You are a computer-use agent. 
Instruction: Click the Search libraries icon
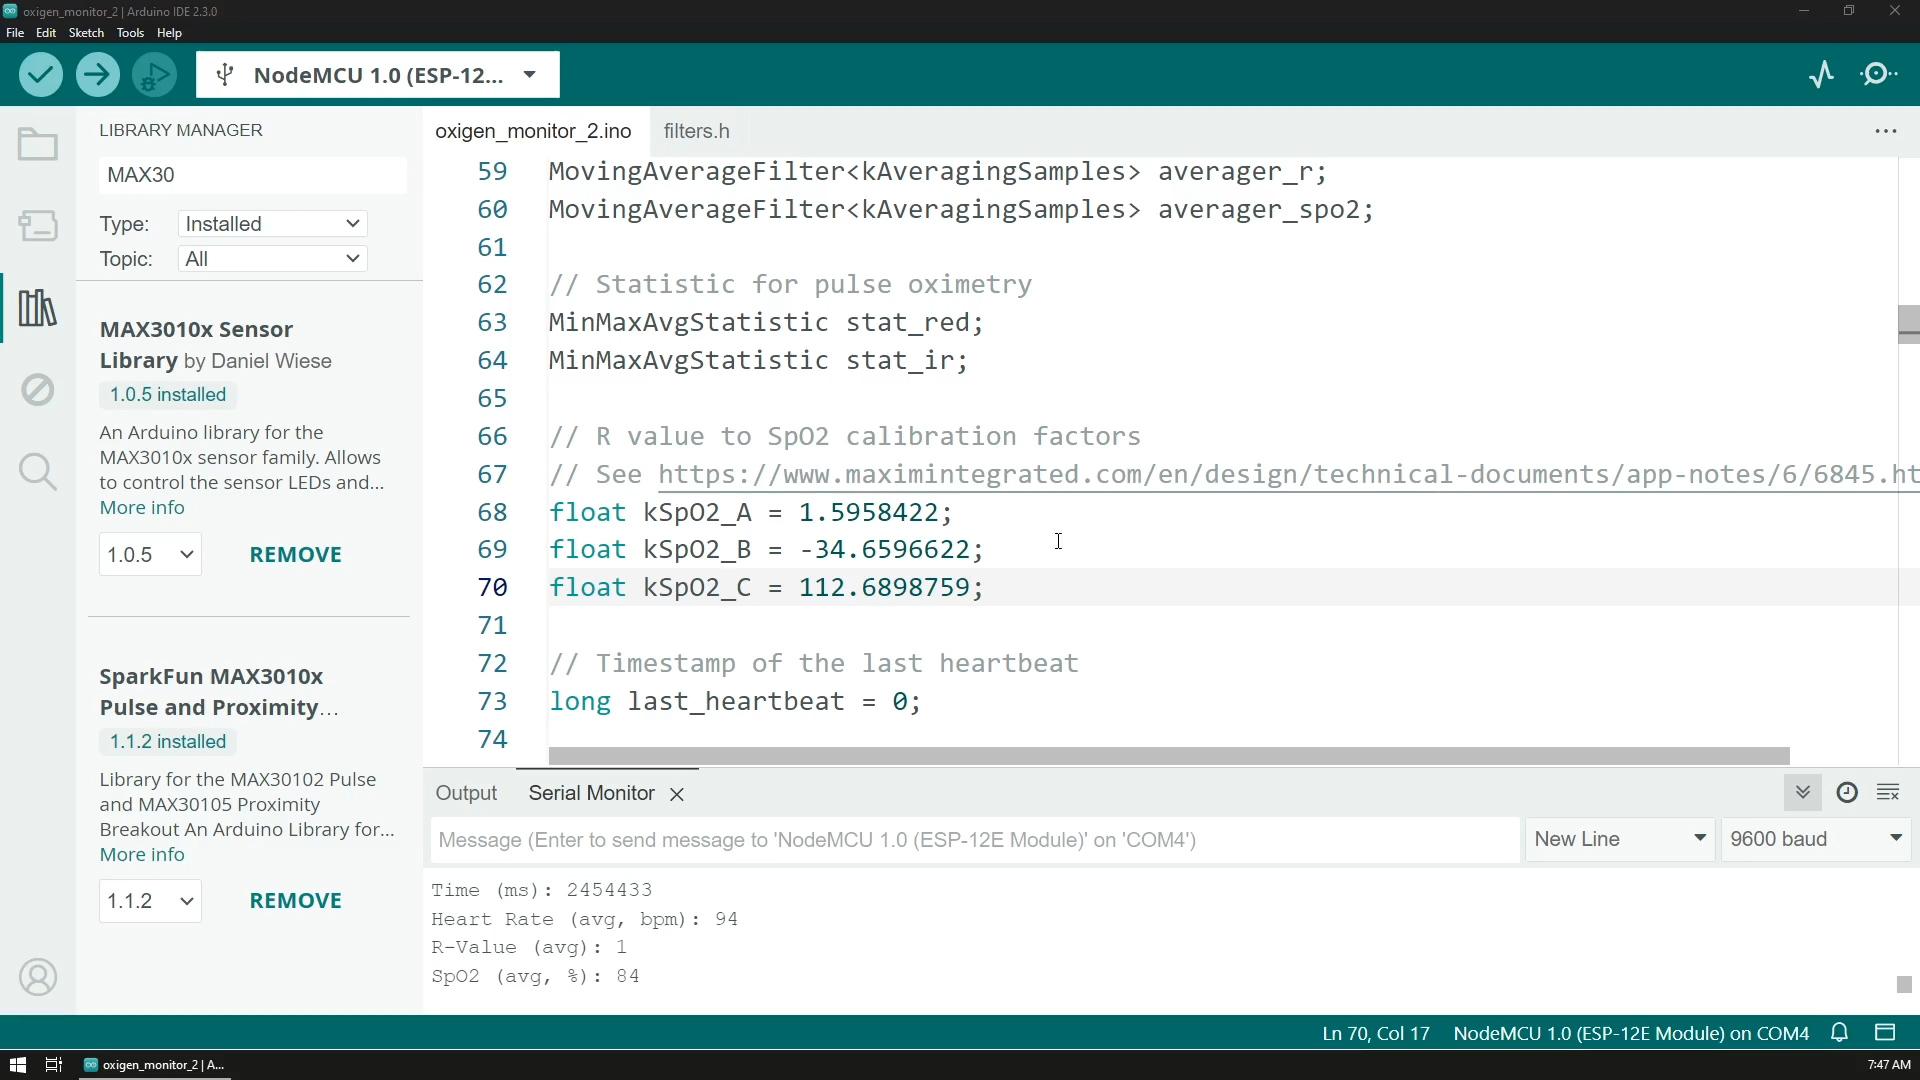[x=36, y=472]
